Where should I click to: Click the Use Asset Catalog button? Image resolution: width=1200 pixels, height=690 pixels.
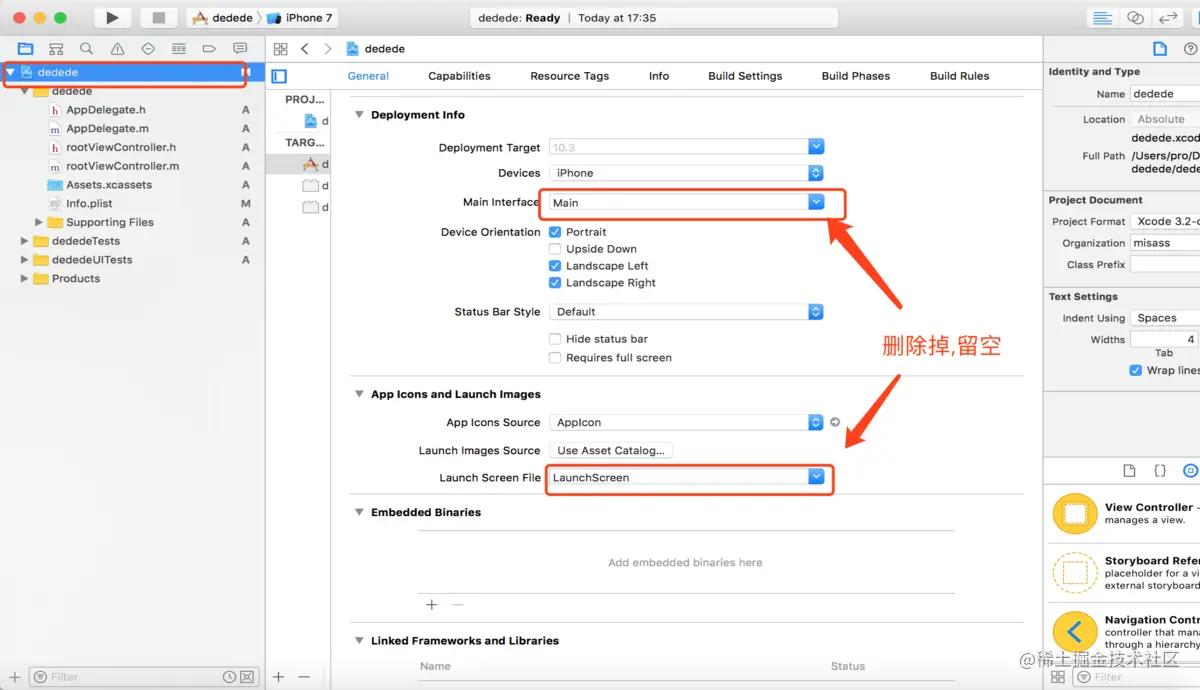point(611,450)
